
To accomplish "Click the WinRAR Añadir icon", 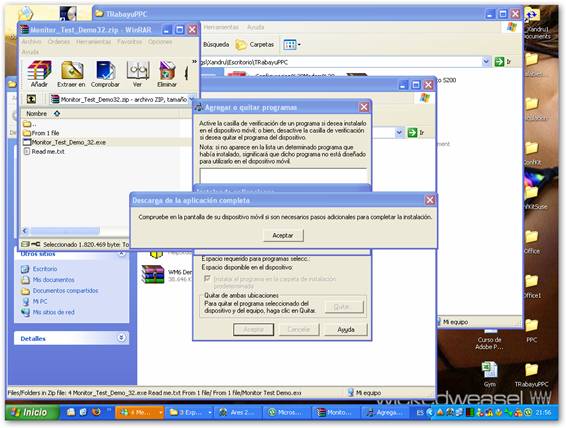I will tap(39, 74).
